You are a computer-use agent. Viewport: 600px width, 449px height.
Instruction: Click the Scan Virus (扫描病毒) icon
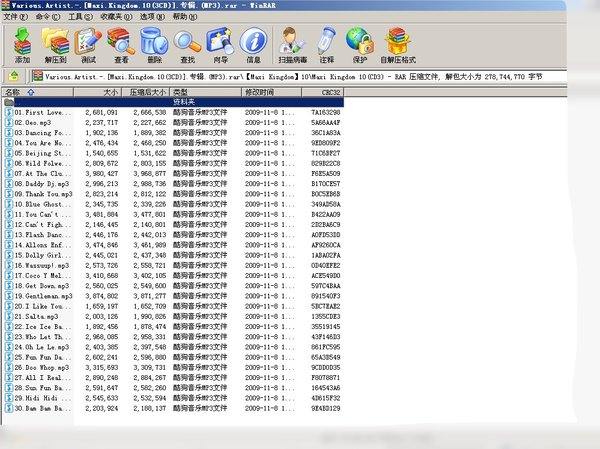pos(292,45)
